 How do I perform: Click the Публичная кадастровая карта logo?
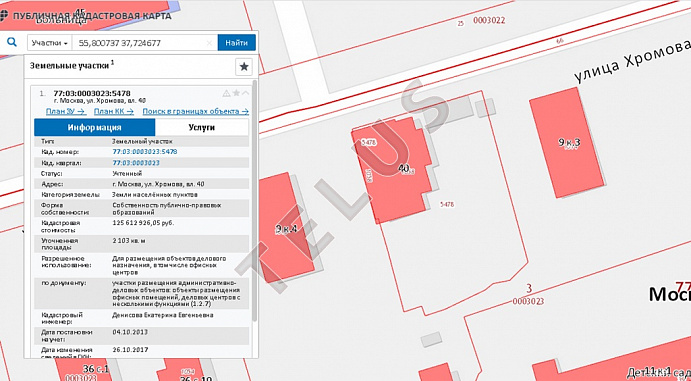pyautogui.click(x=86, y=16)
